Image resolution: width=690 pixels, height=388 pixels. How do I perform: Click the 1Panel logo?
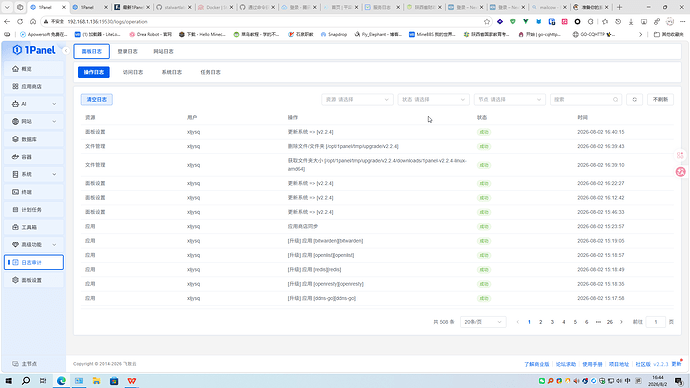(x=34, y=50)
